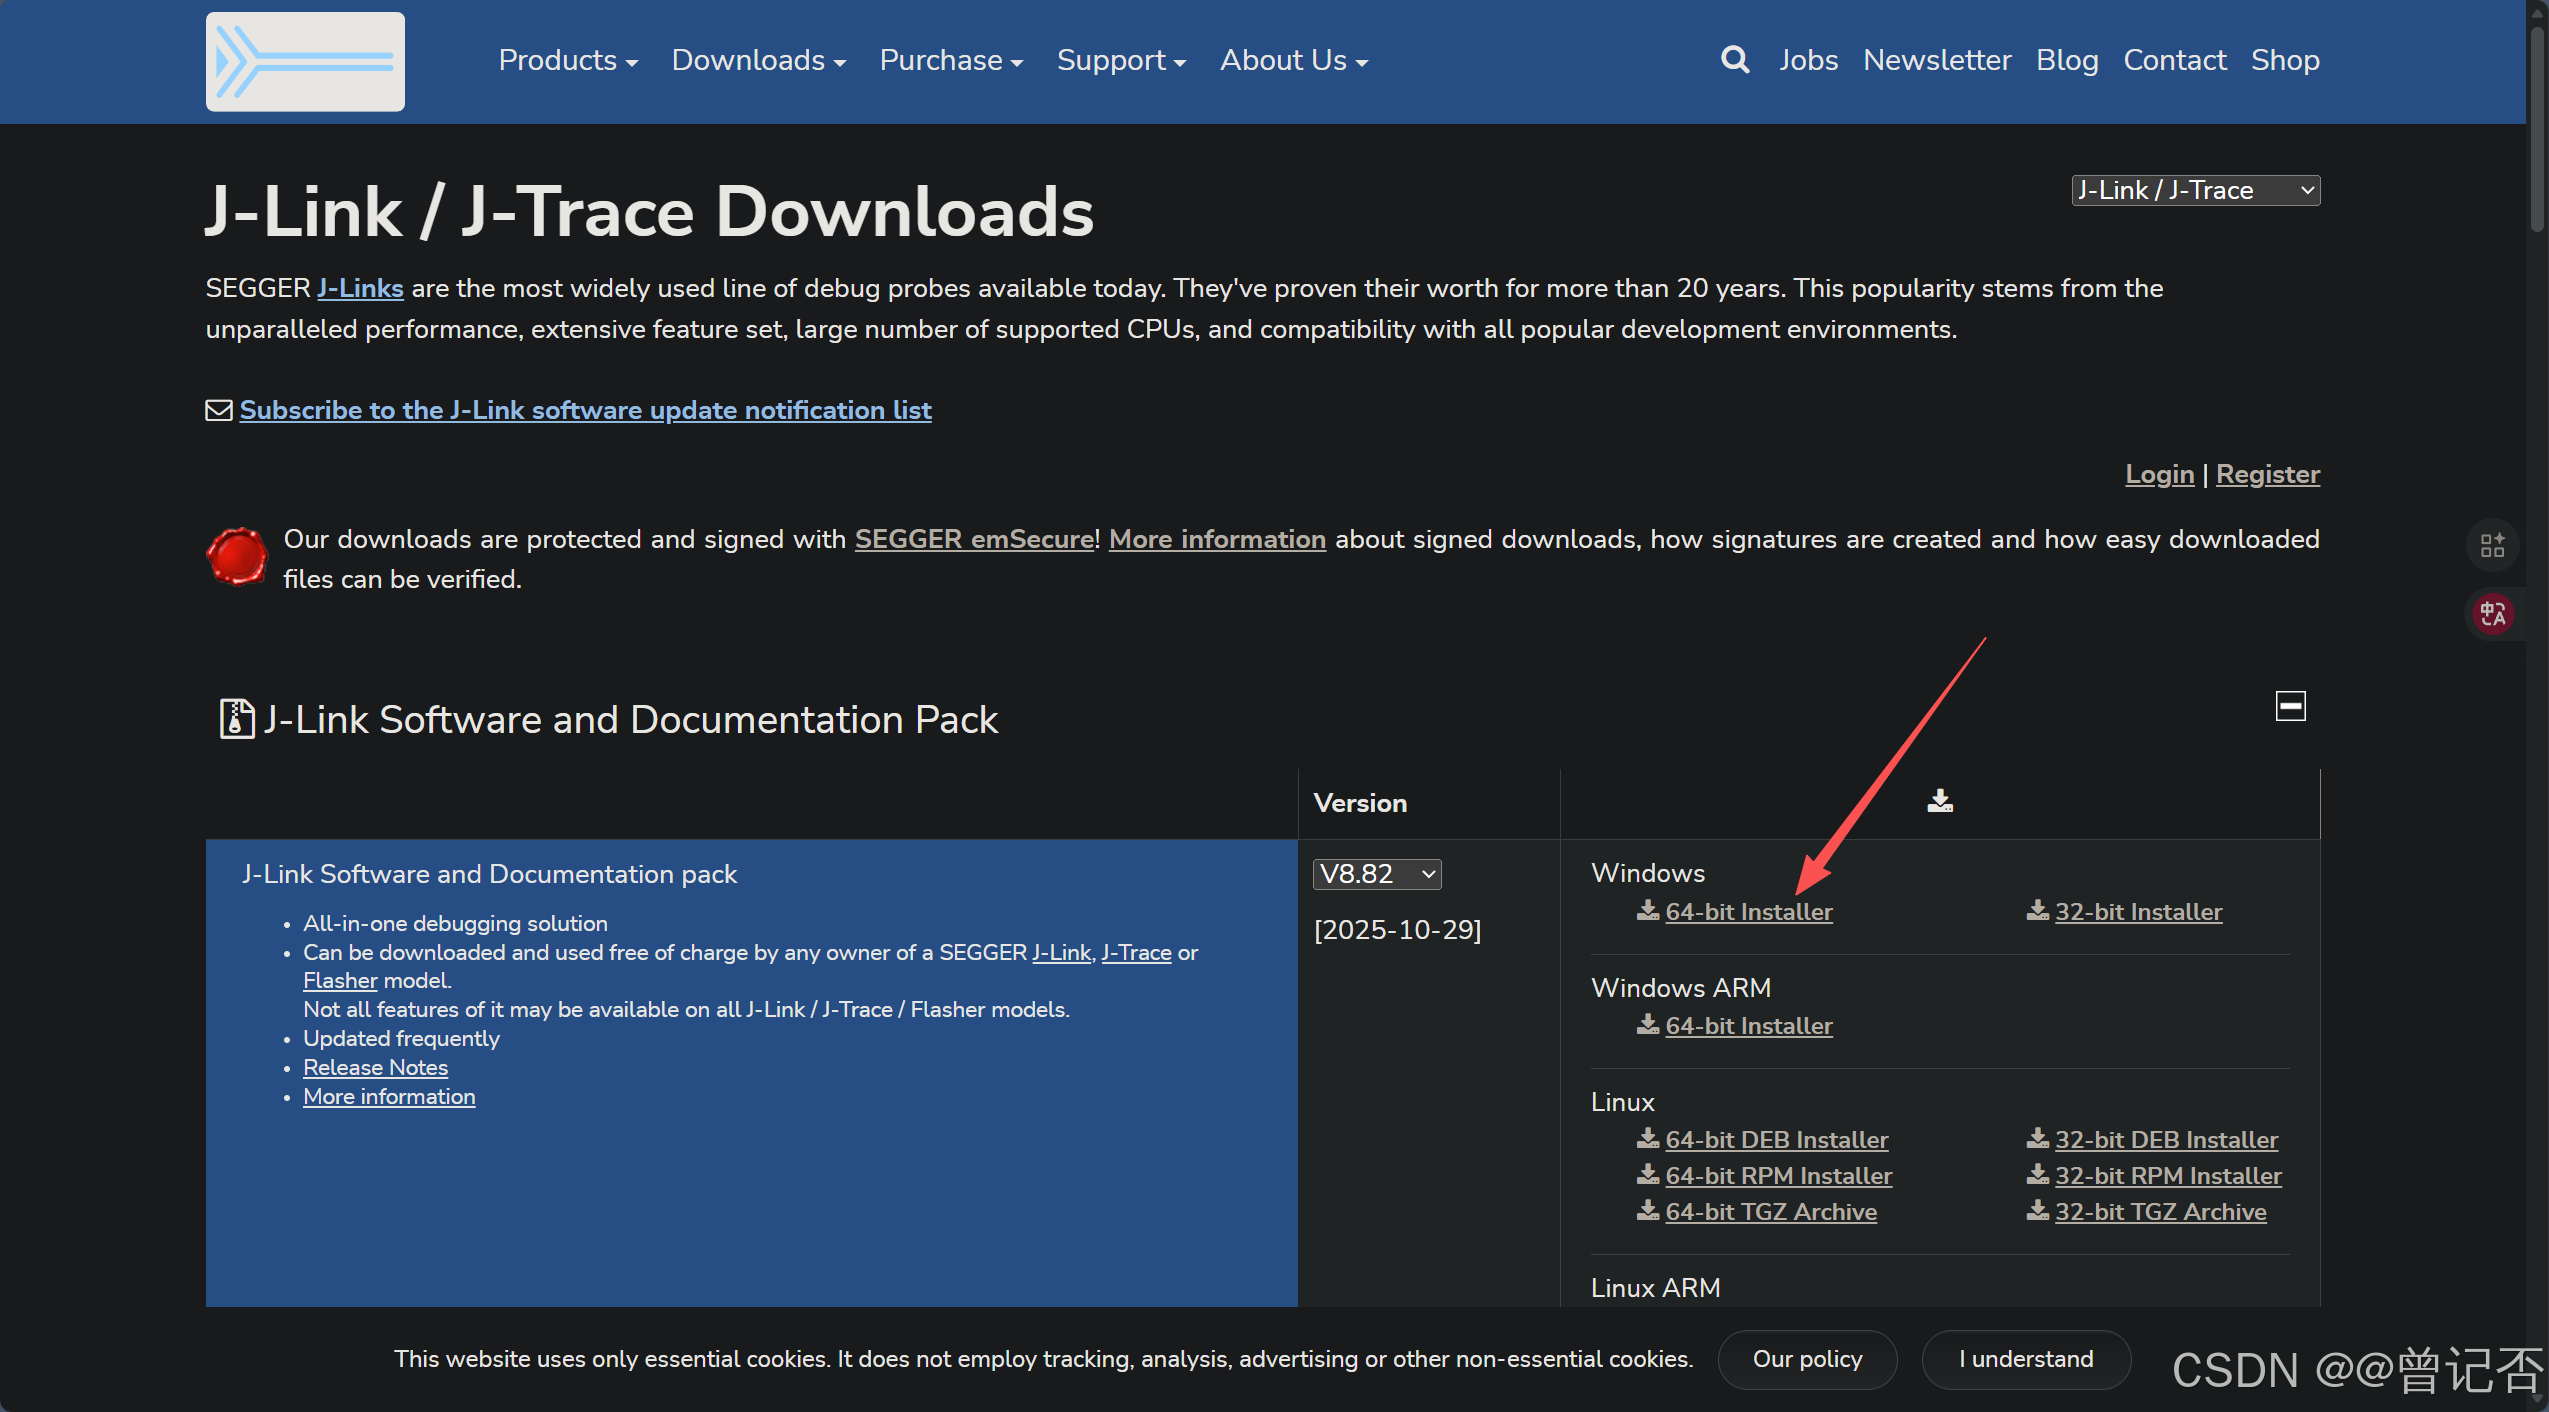Download the Linux 32-bit DEB Installer
Screen dimensions: 2549x1412
click(x=2166, y=1140)
